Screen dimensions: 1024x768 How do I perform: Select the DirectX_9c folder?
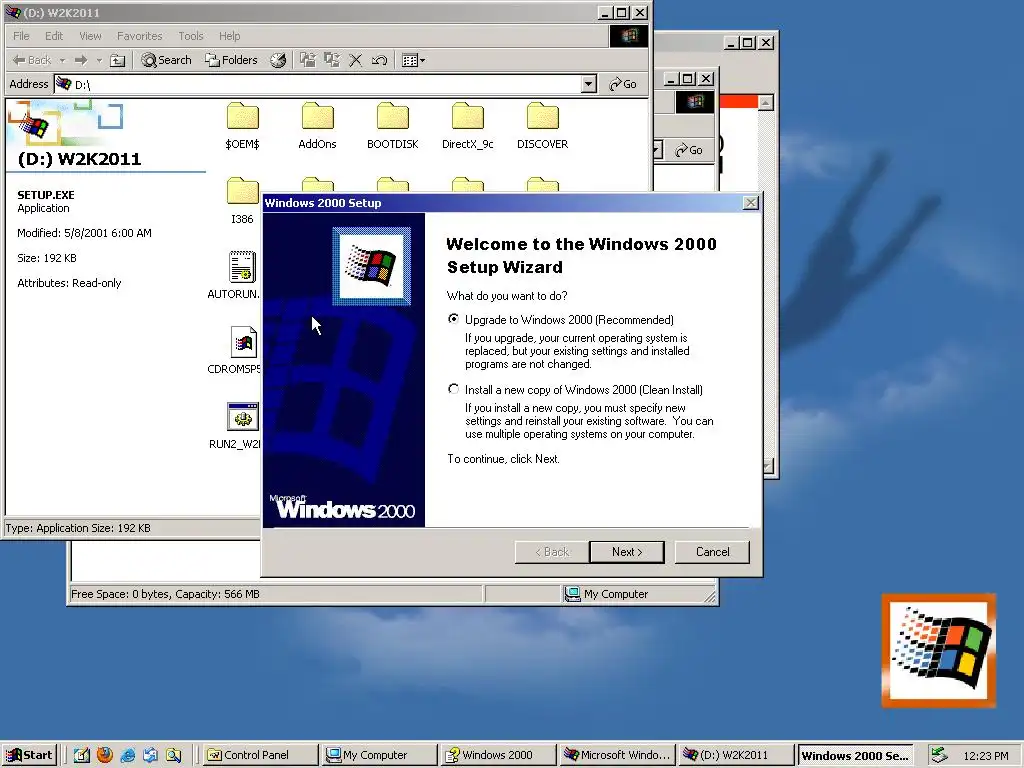(468, 126)
